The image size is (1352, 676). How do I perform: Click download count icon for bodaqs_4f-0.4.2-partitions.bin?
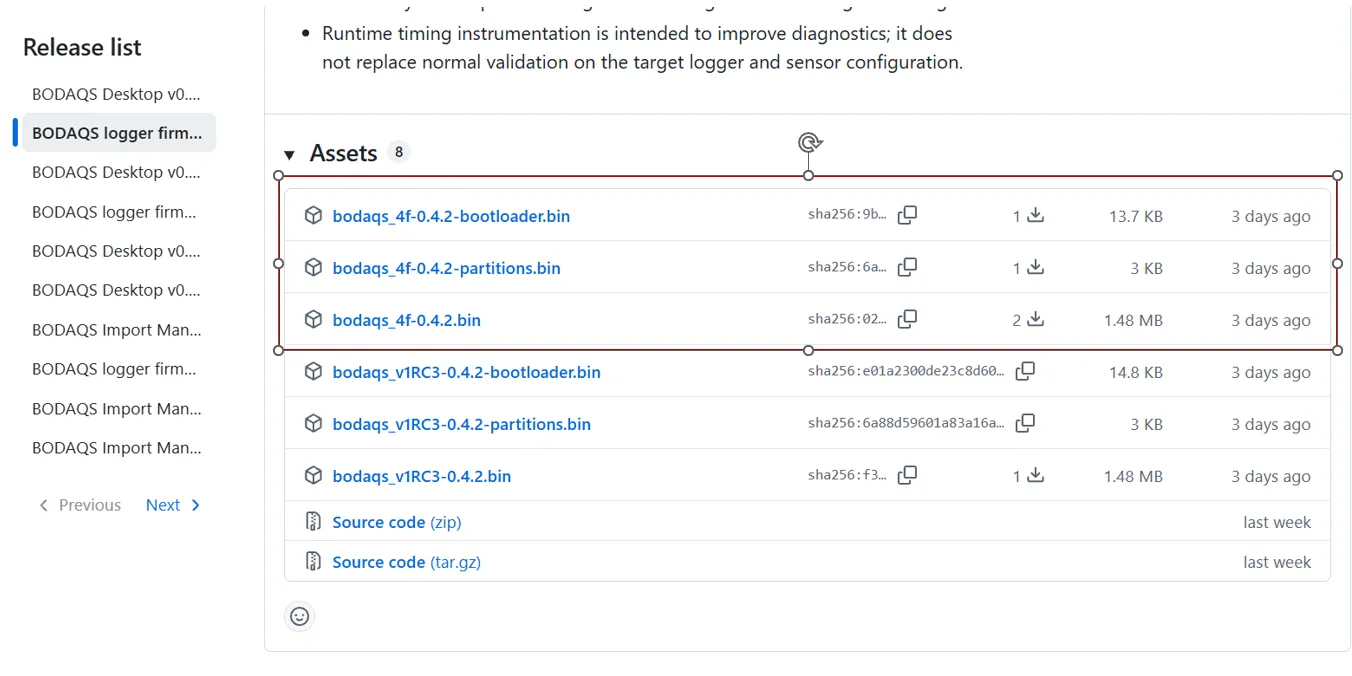click(x=1036, y=267)
